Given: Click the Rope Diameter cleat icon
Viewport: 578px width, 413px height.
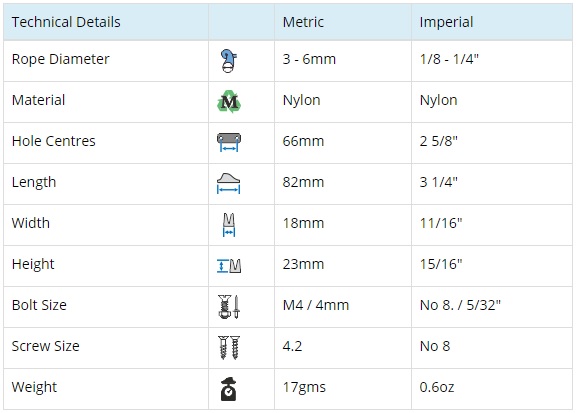Looking at the screenshot, I should point(229,61).
